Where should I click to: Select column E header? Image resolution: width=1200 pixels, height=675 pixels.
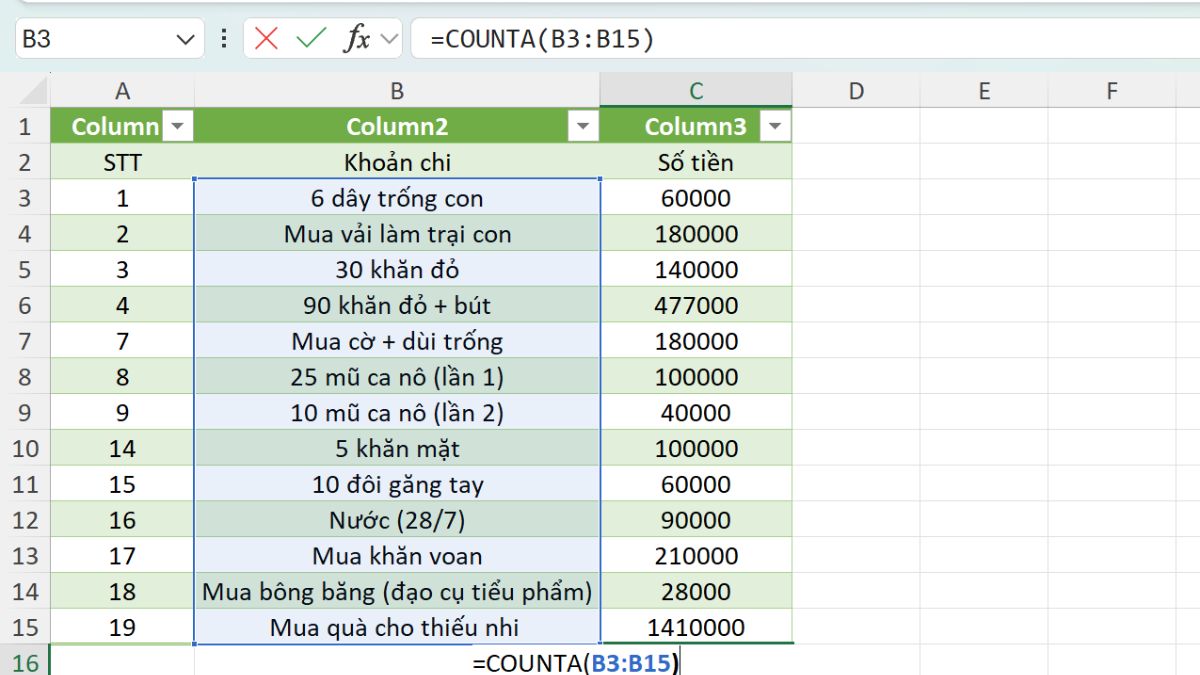(x=984, y=91)
